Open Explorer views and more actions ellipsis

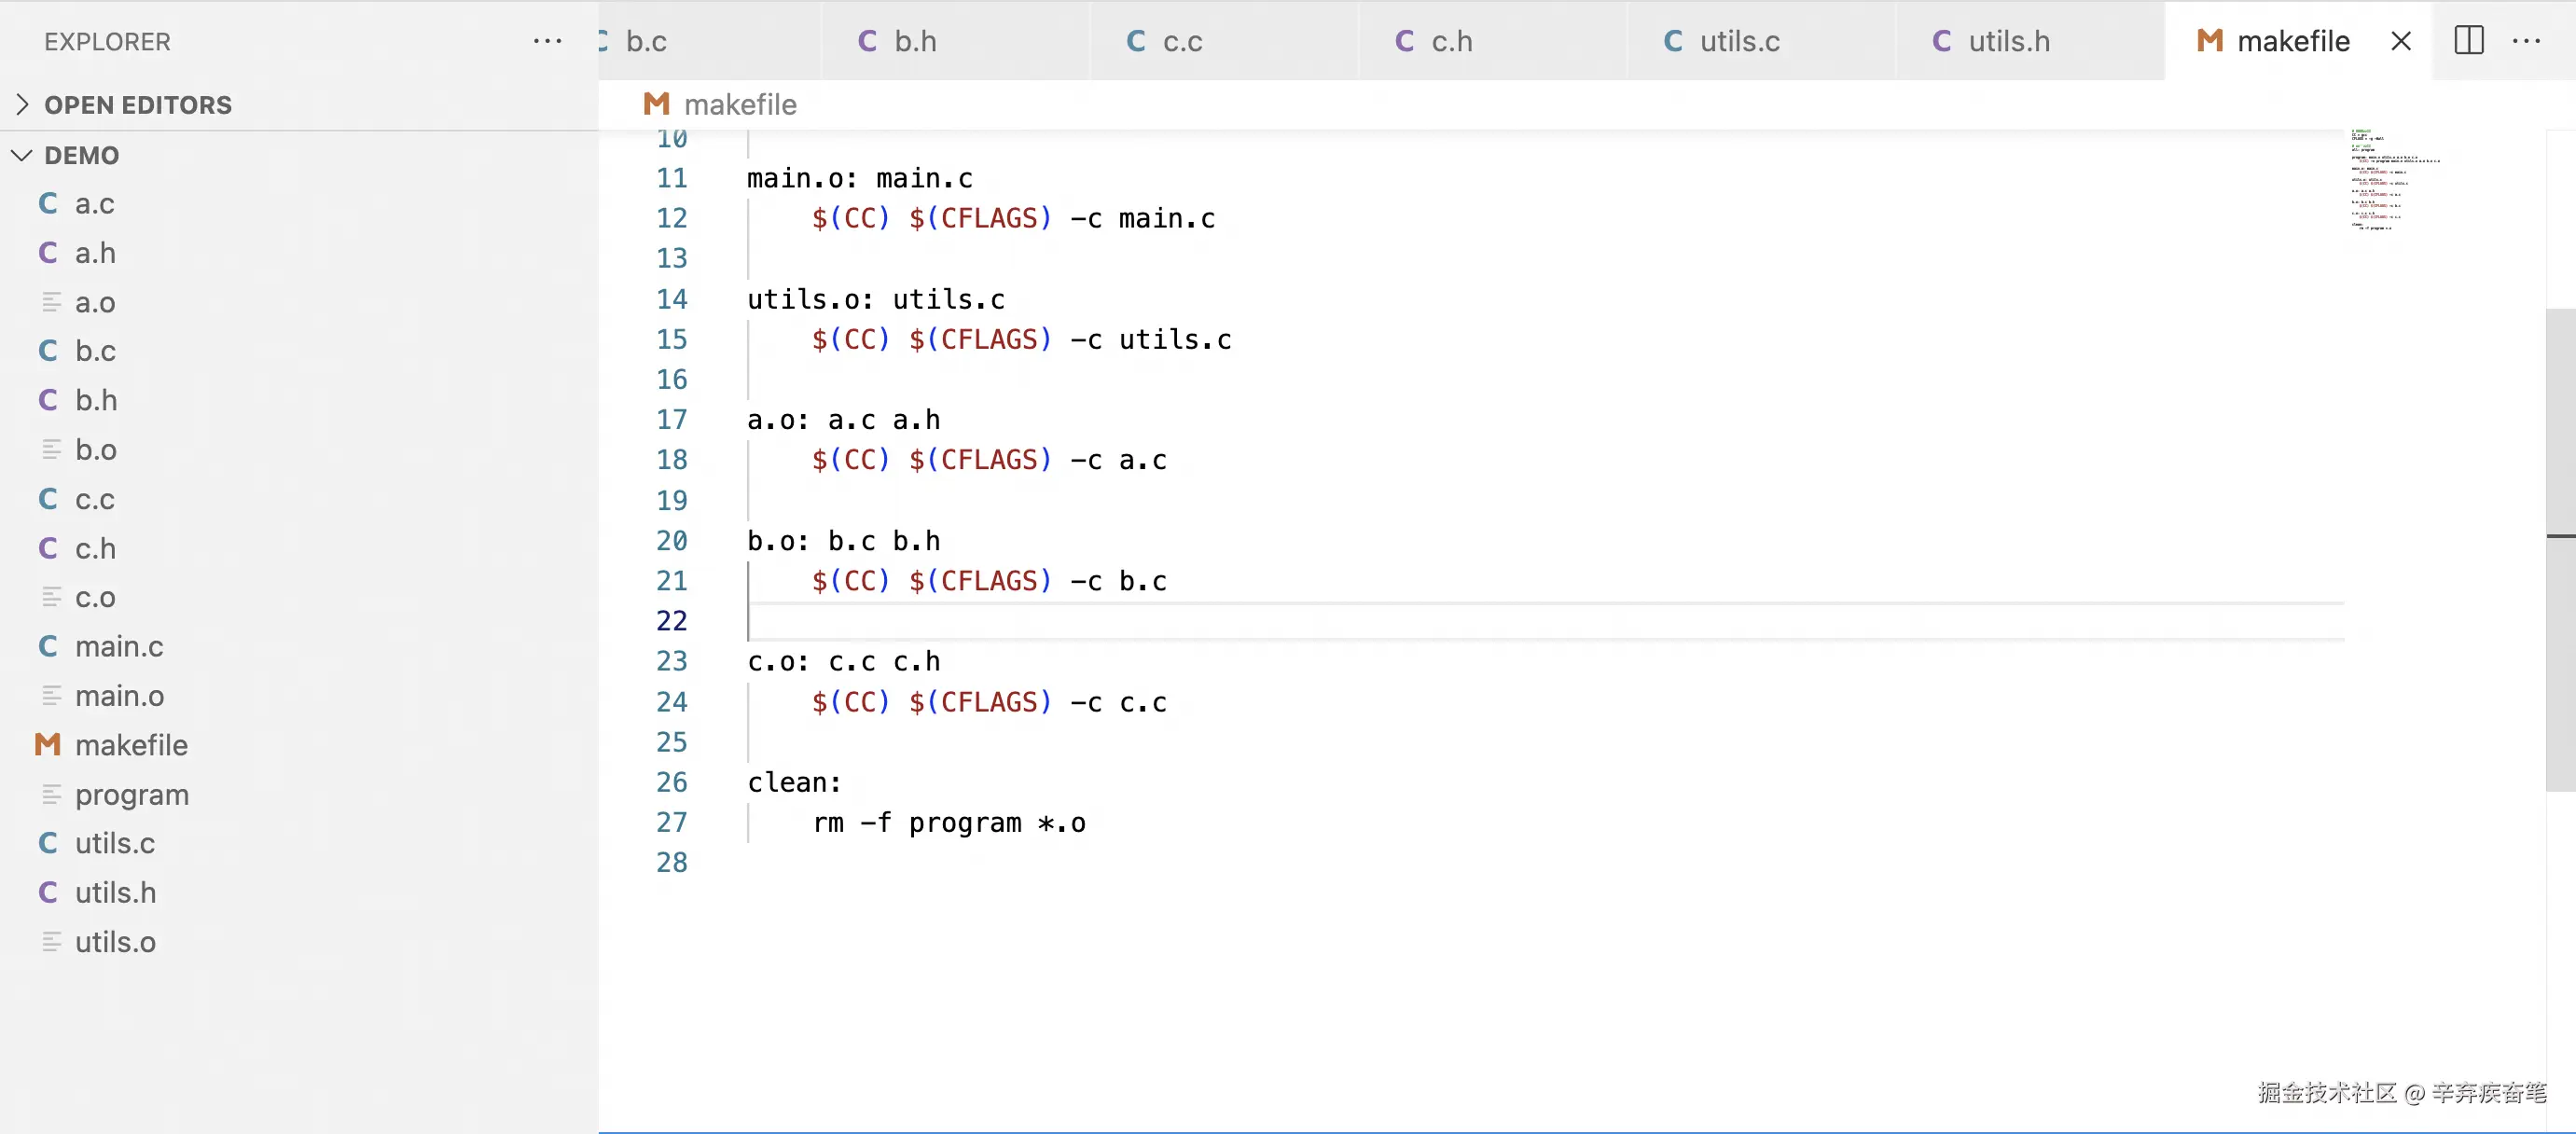(x=547, y=41)
